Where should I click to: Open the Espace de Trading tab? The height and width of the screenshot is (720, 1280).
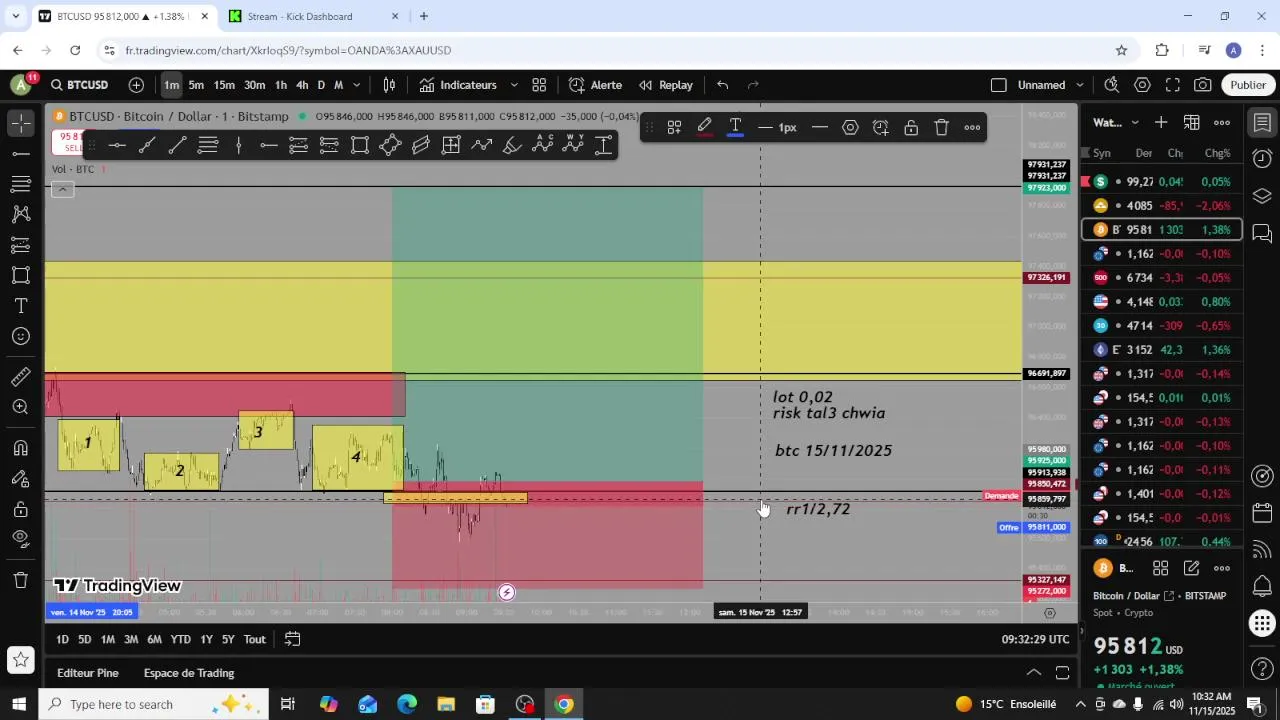pyautogui.click(x=189, y=673)
